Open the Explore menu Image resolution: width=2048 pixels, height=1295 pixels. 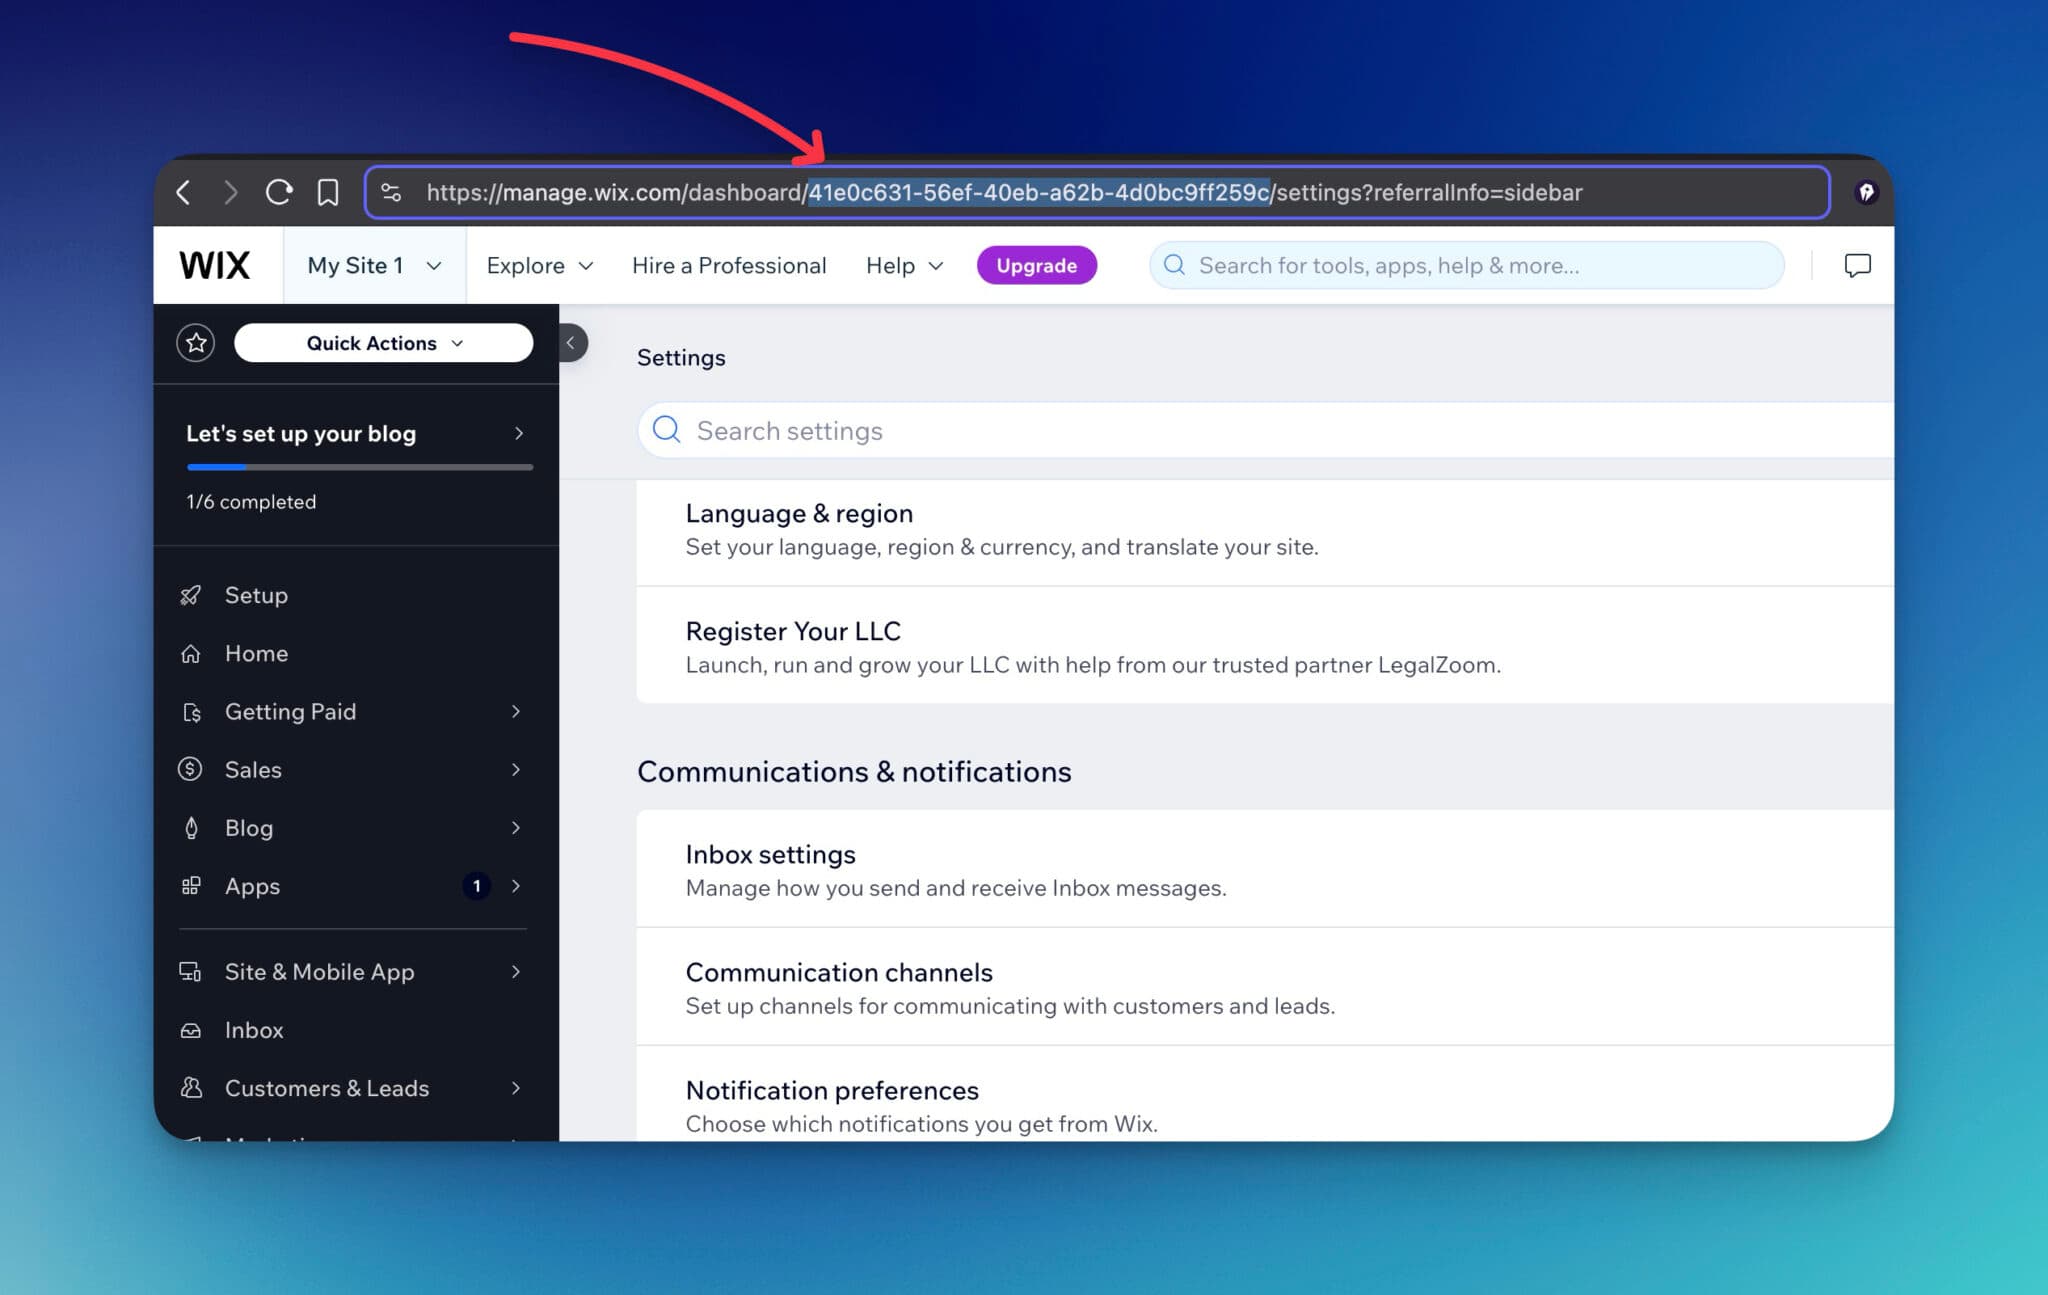[x=539, y=265]
